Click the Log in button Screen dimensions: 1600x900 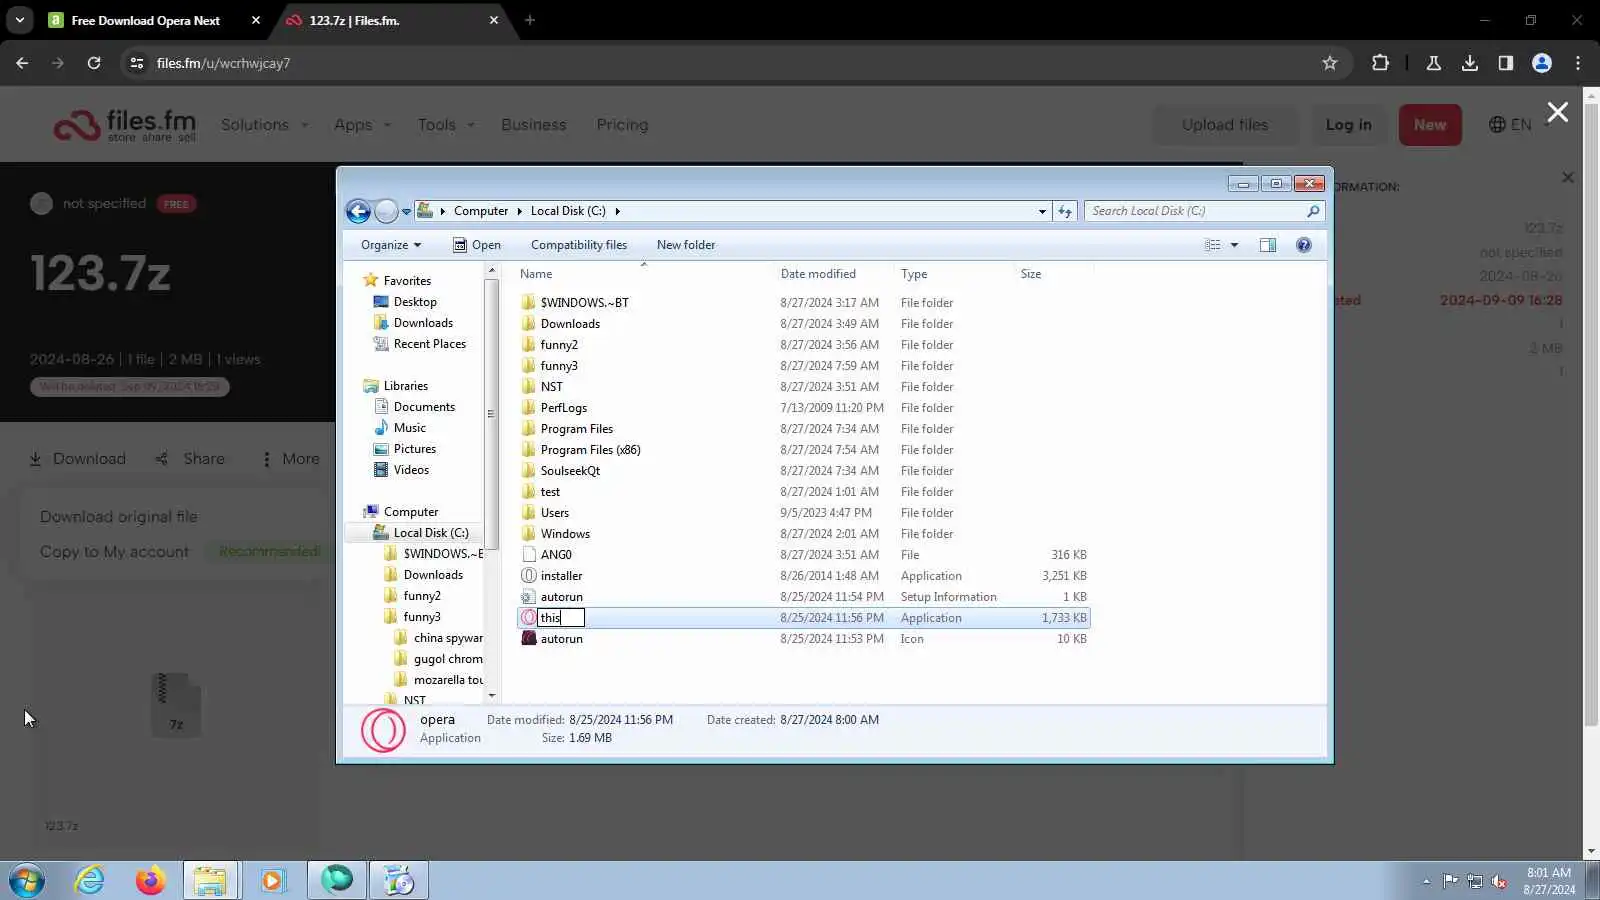coord(1349,125)
